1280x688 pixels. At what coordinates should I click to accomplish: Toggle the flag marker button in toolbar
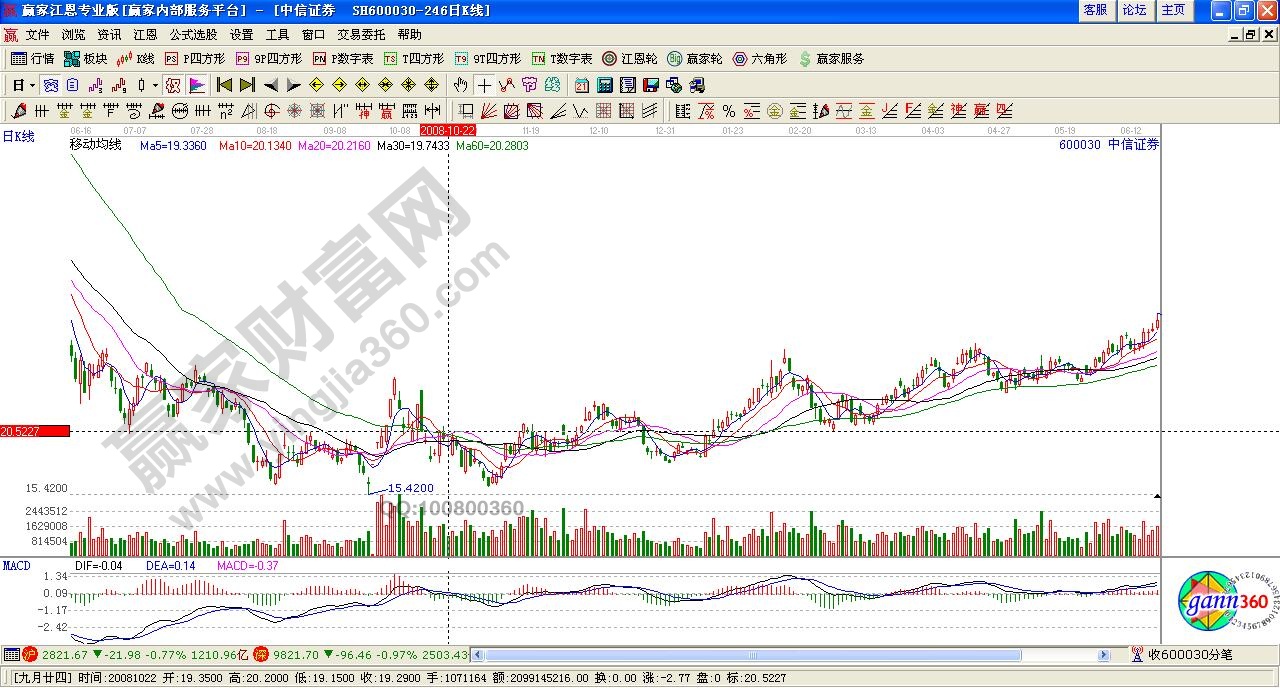click(x=197, y=85)
